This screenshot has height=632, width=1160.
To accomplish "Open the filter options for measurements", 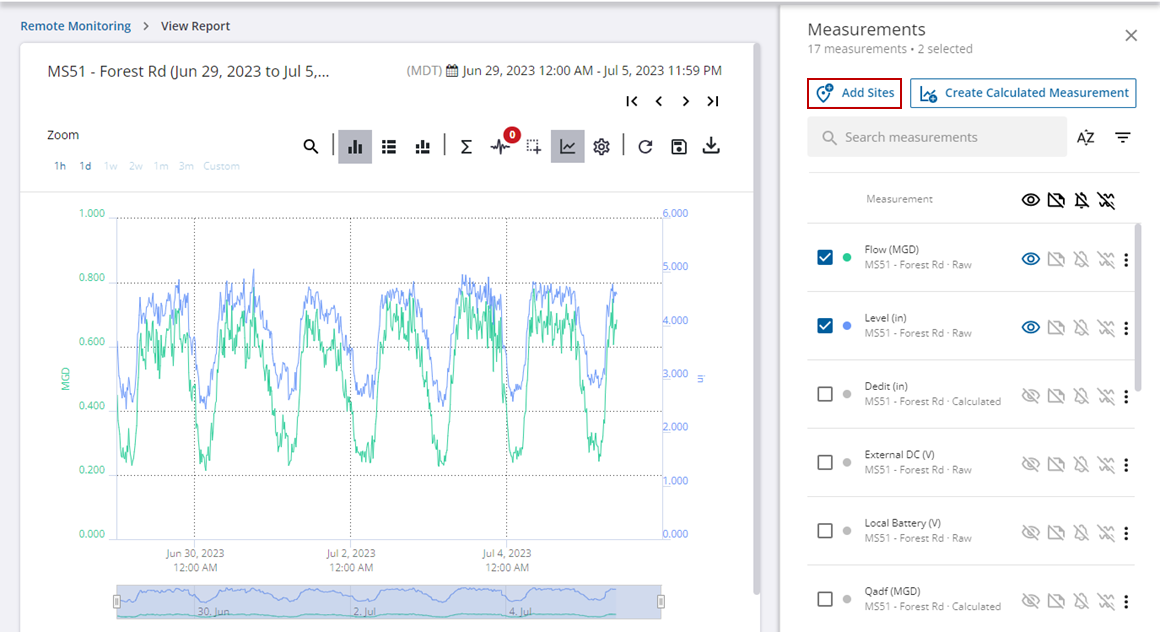I will pos(1123,138).
